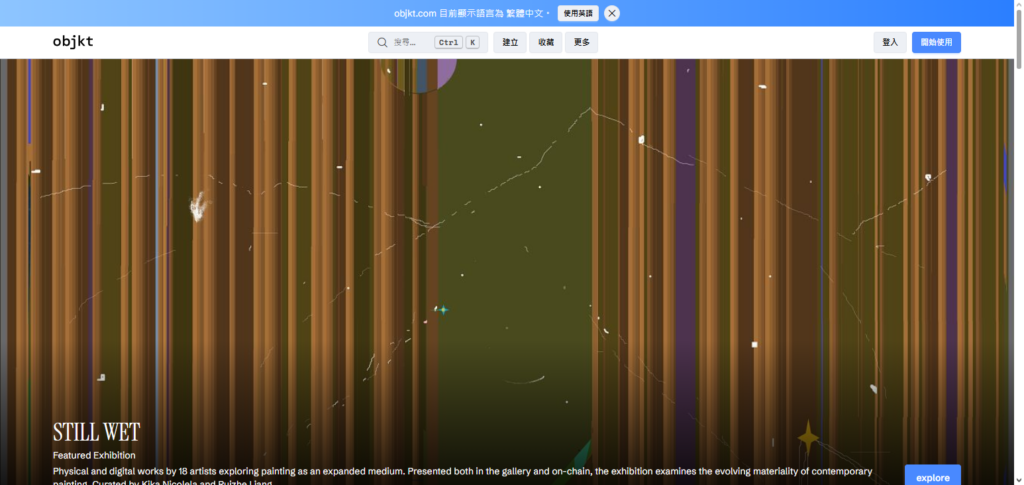This screenshot has height=485, width=1024.
Task: Click the Featured Exhibition label
Action: click(94, 456)
